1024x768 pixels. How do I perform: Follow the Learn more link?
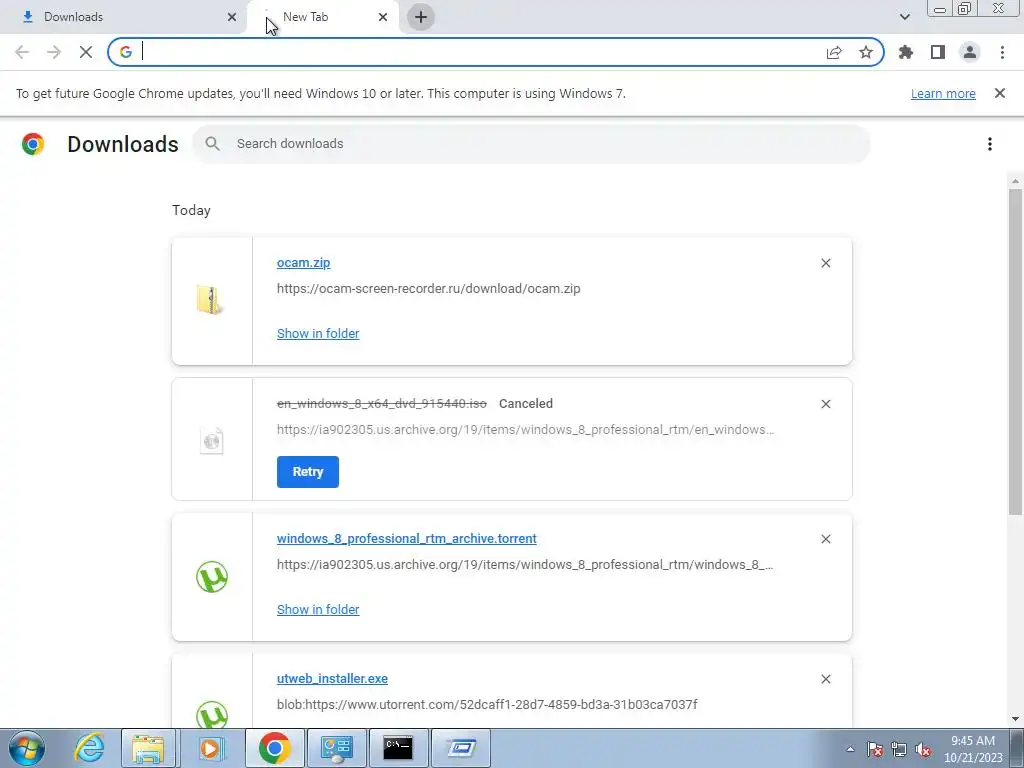[943, 93]
